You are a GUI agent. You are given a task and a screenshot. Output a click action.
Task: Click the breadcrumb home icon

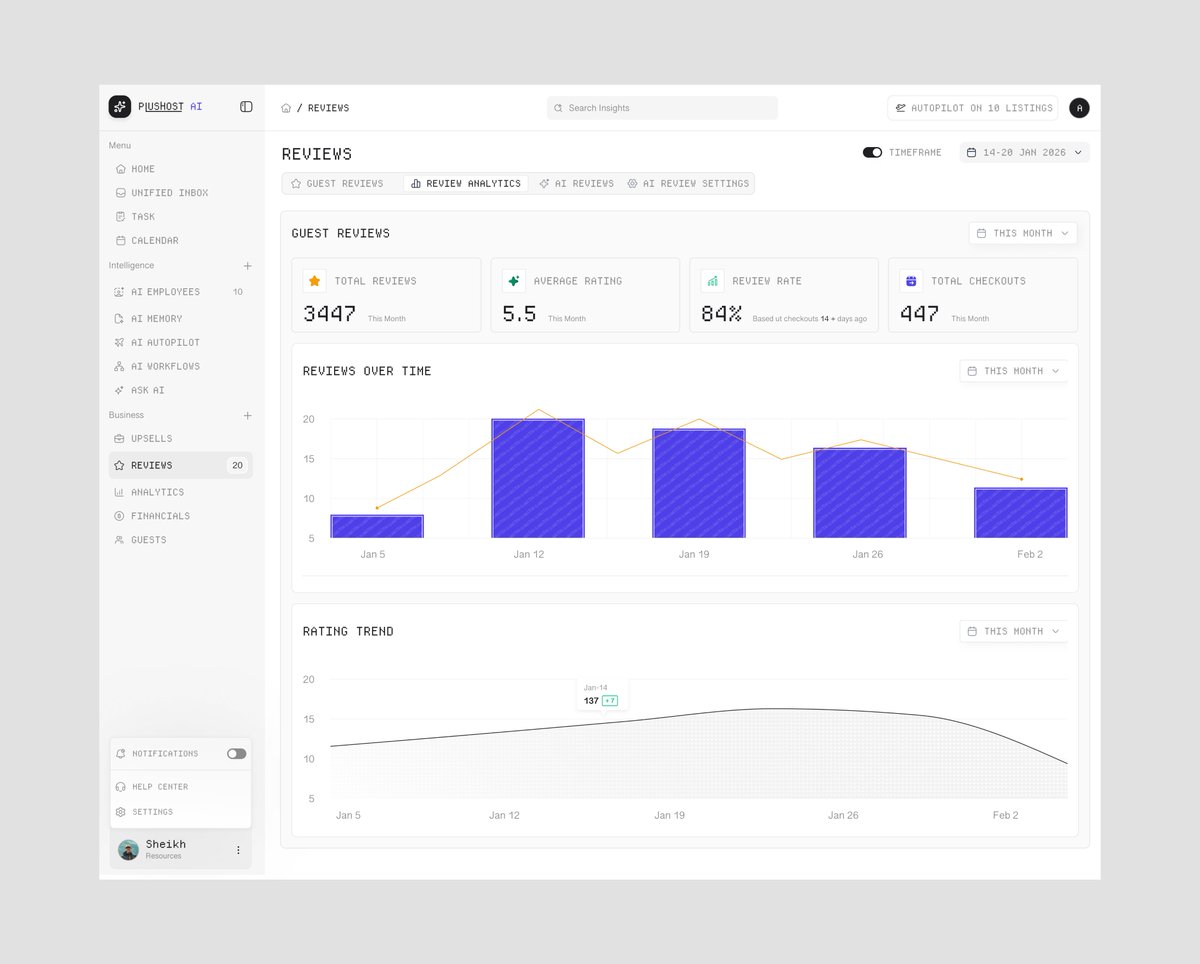pos(286,108)
